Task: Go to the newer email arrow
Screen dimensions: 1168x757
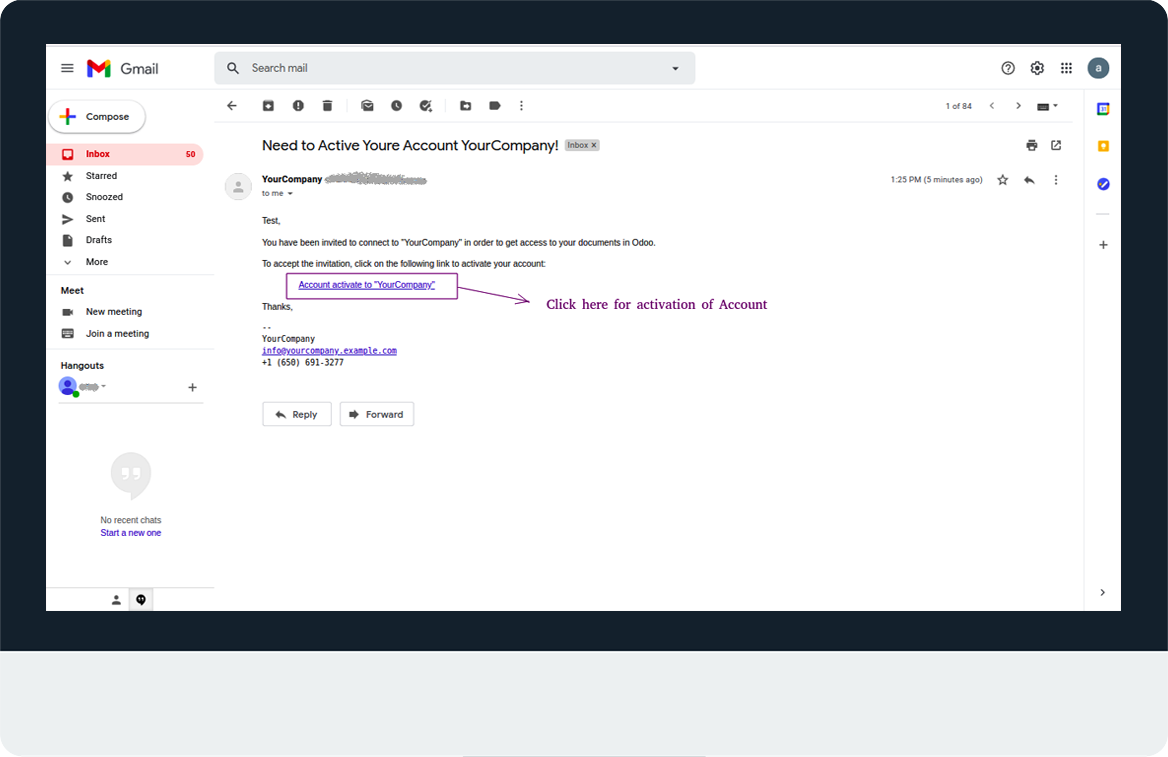Action: [x=991, y=106]
